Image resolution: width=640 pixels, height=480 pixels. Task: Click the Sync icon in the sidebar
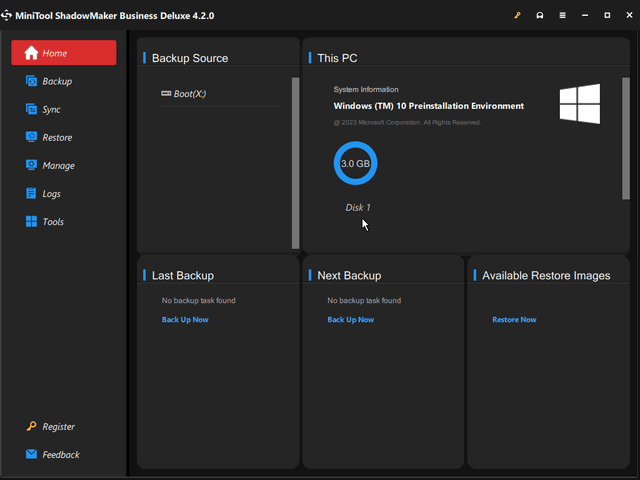[x=31, y=109]
